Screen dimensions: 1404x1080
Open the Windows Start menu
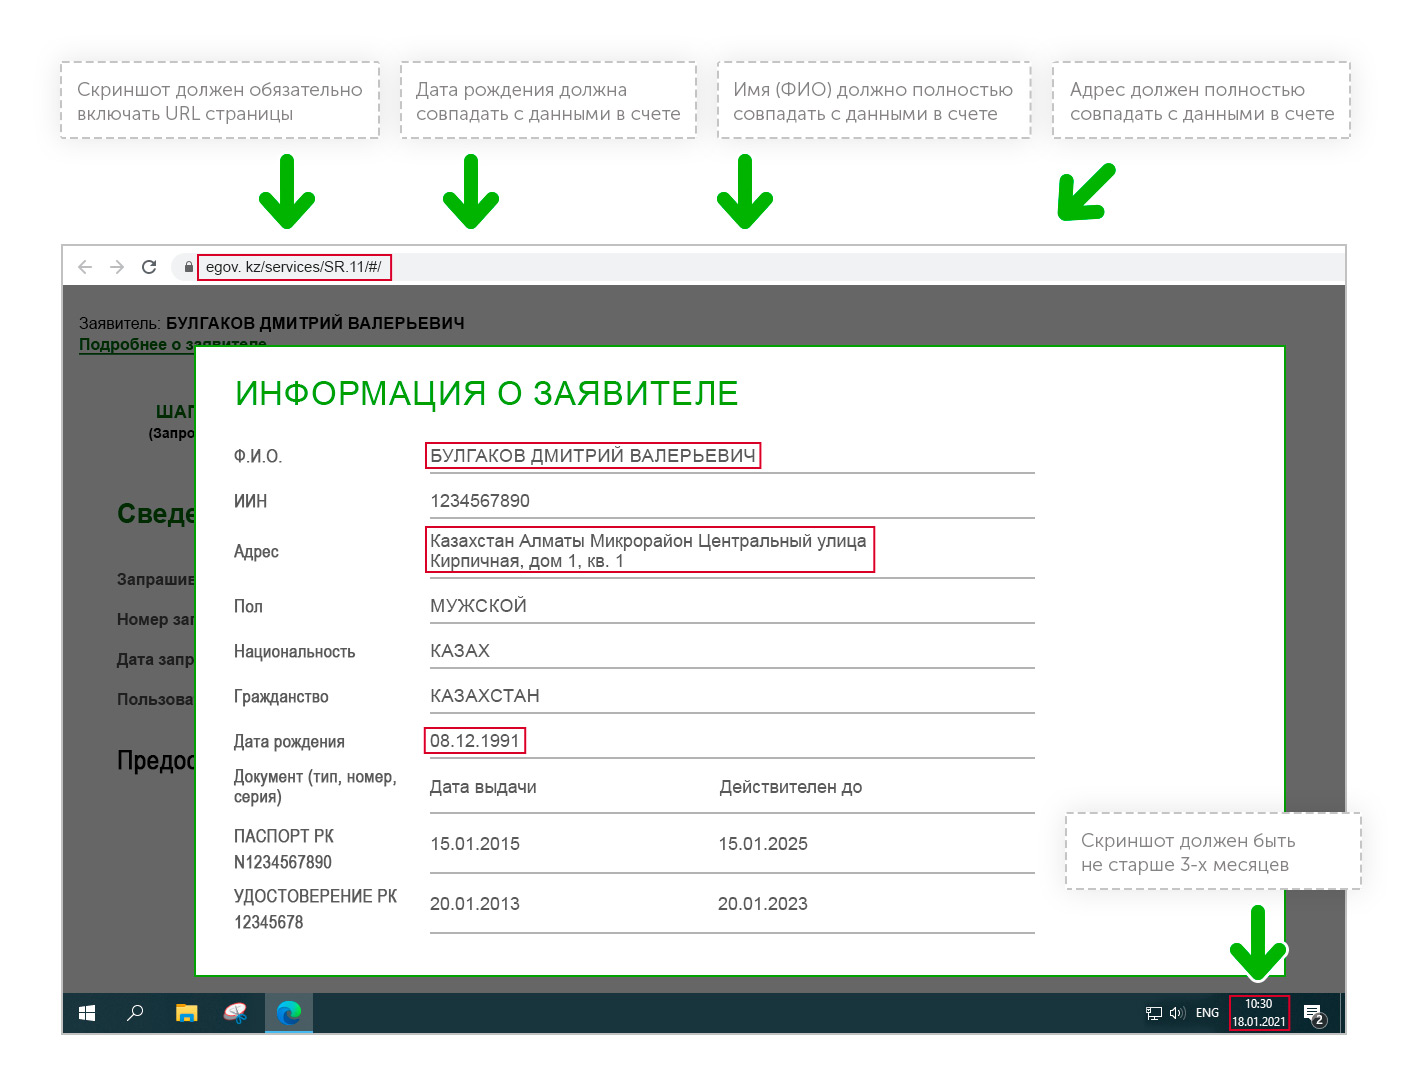point(87,1013)
